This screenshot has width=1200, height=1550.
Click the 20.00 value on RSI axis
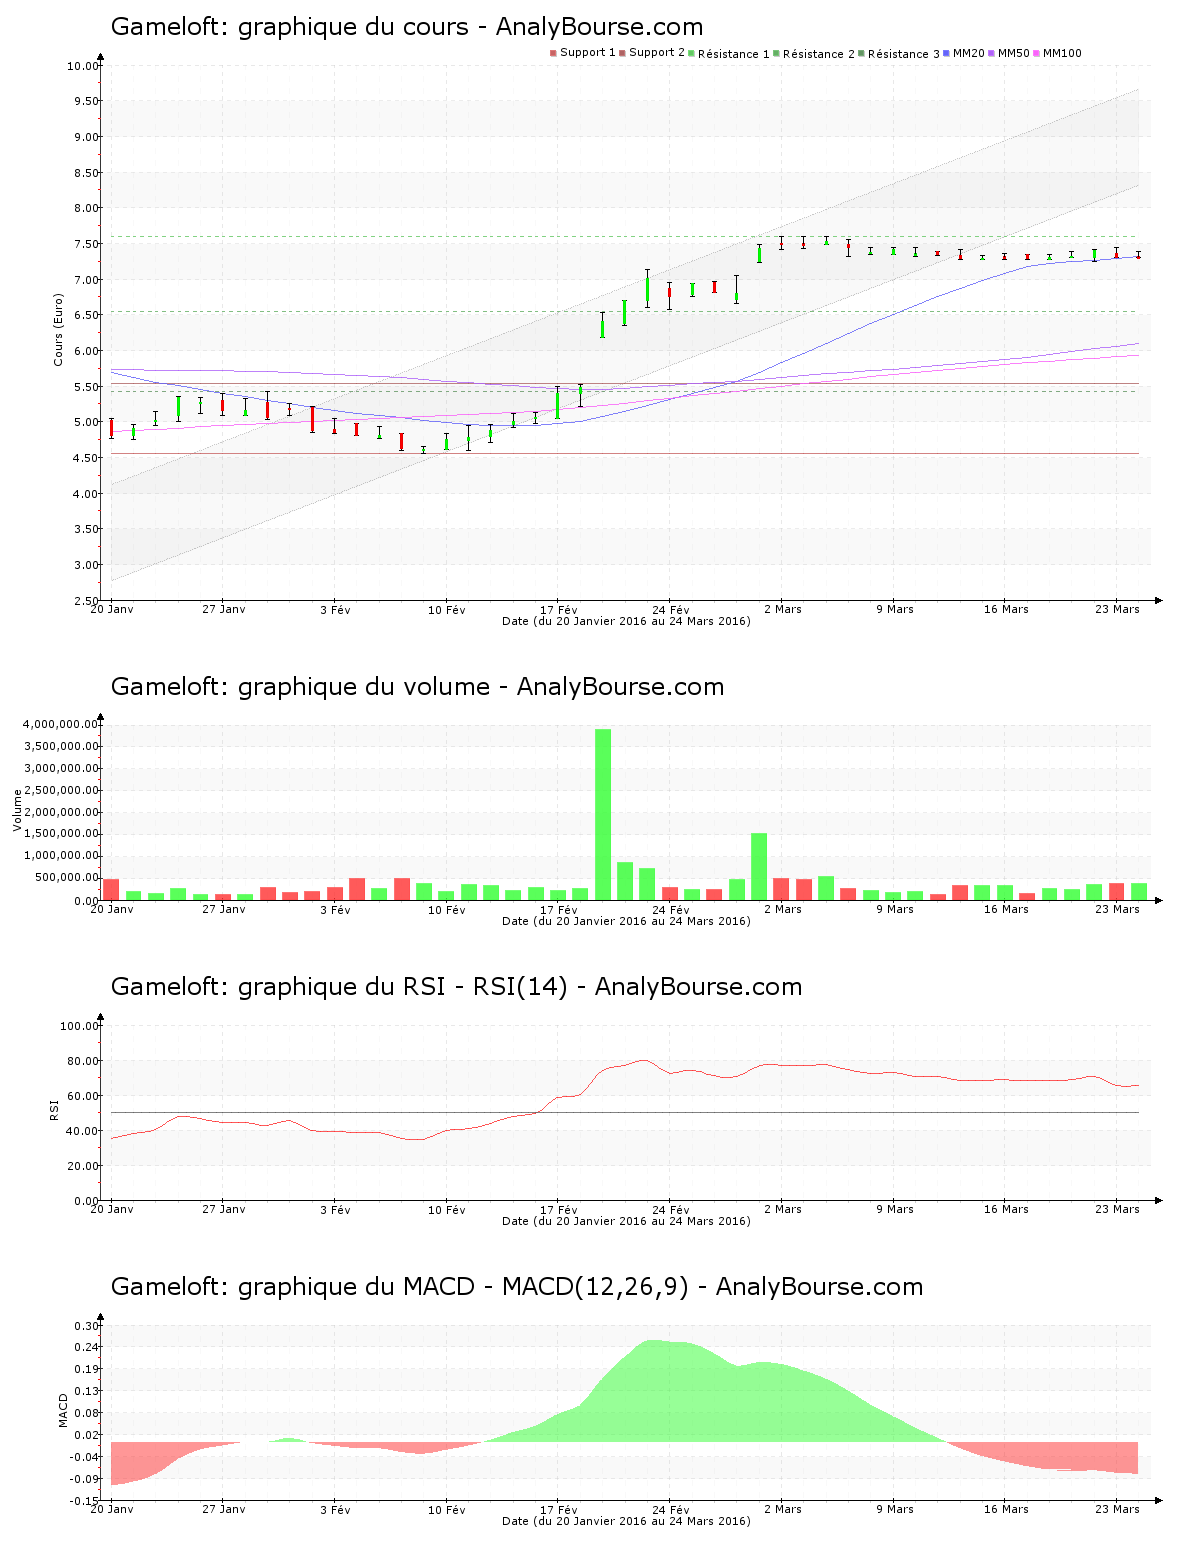82,1166
